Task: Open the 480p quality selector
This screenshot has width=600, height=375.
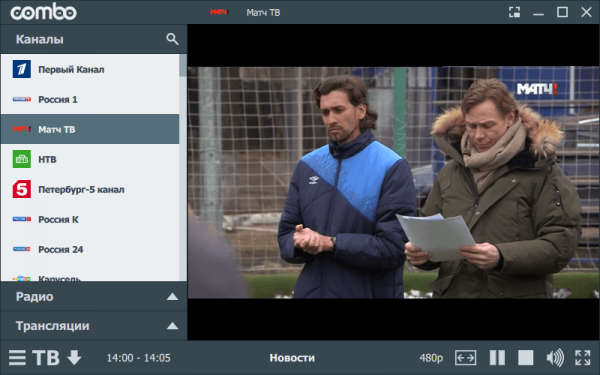Action: [x=431, y=358]
